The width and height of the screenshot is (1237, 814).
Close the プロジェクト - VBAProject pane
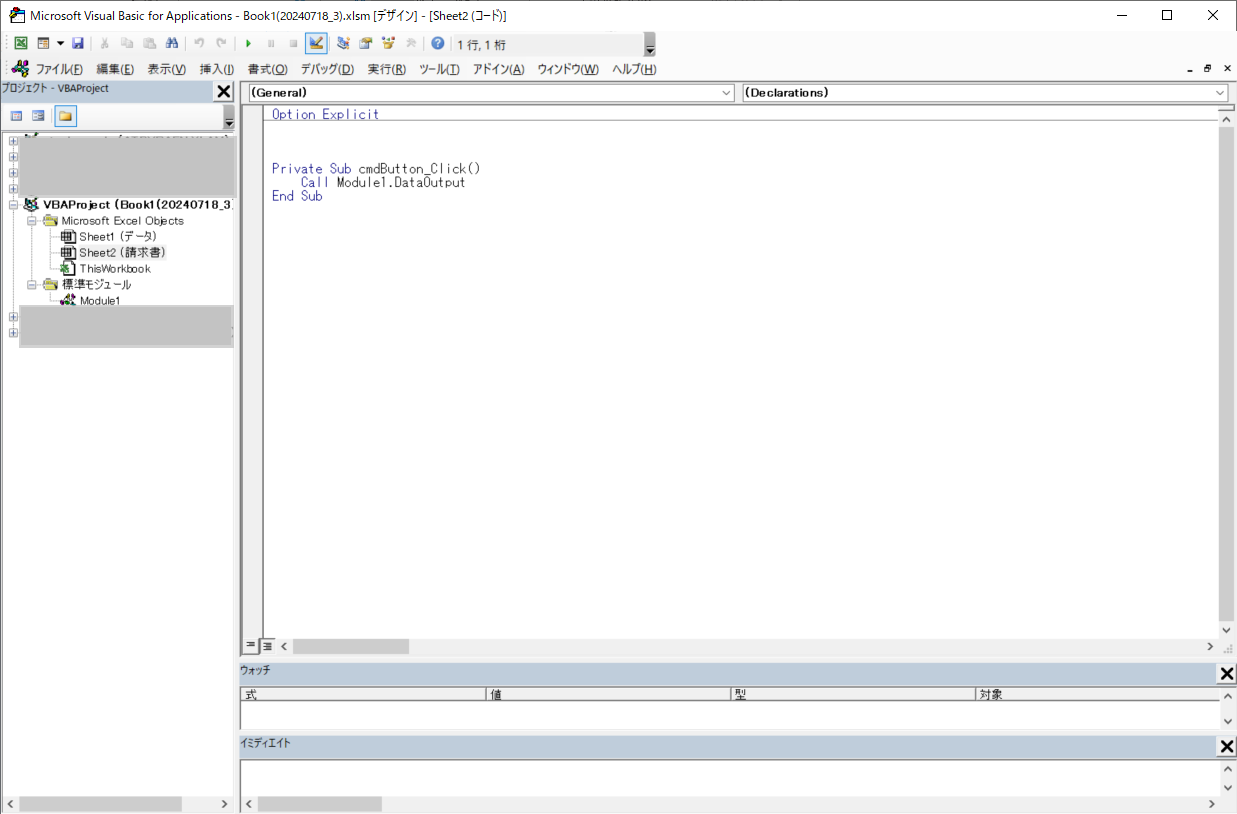pos(224,92)
